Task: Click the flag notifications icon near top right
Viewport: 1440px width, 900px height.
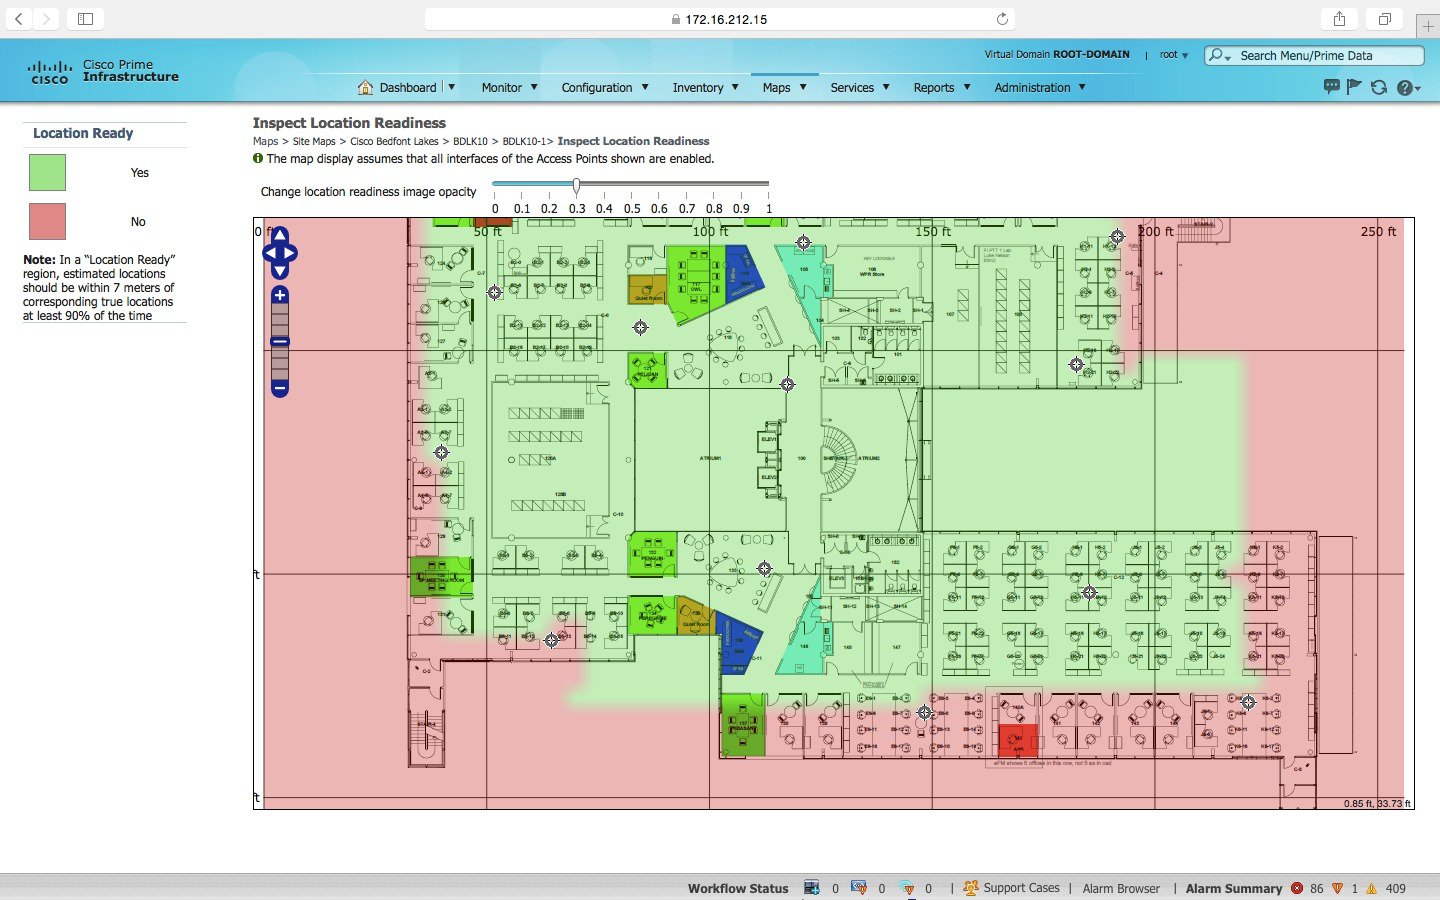Action: click(x=1355, y=88)
